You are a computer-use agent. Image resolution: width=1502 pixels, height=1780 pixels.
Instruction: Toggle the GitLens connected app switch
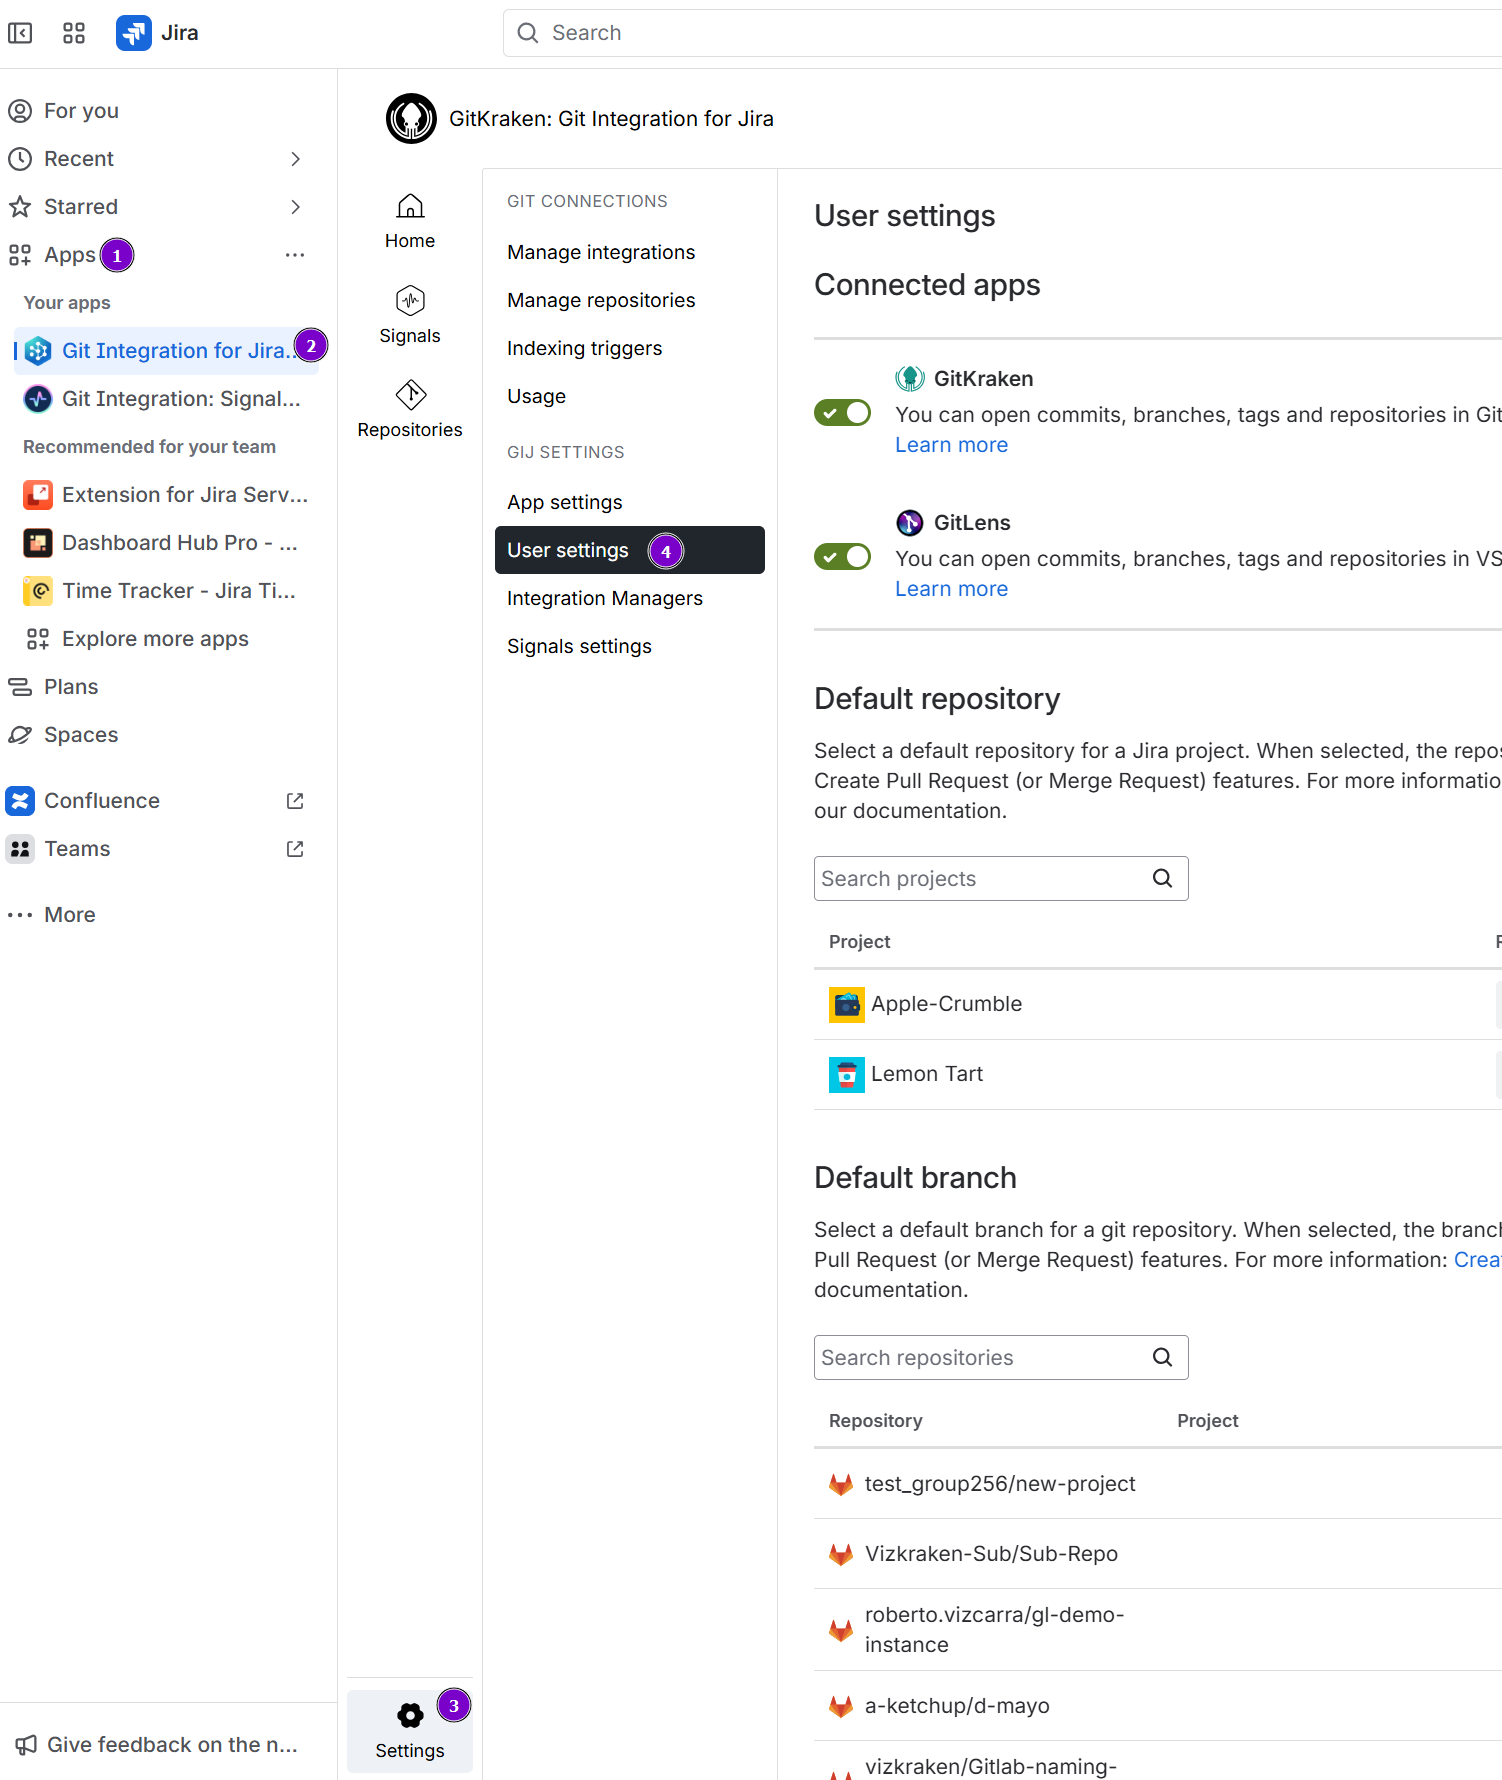point(842,556)
